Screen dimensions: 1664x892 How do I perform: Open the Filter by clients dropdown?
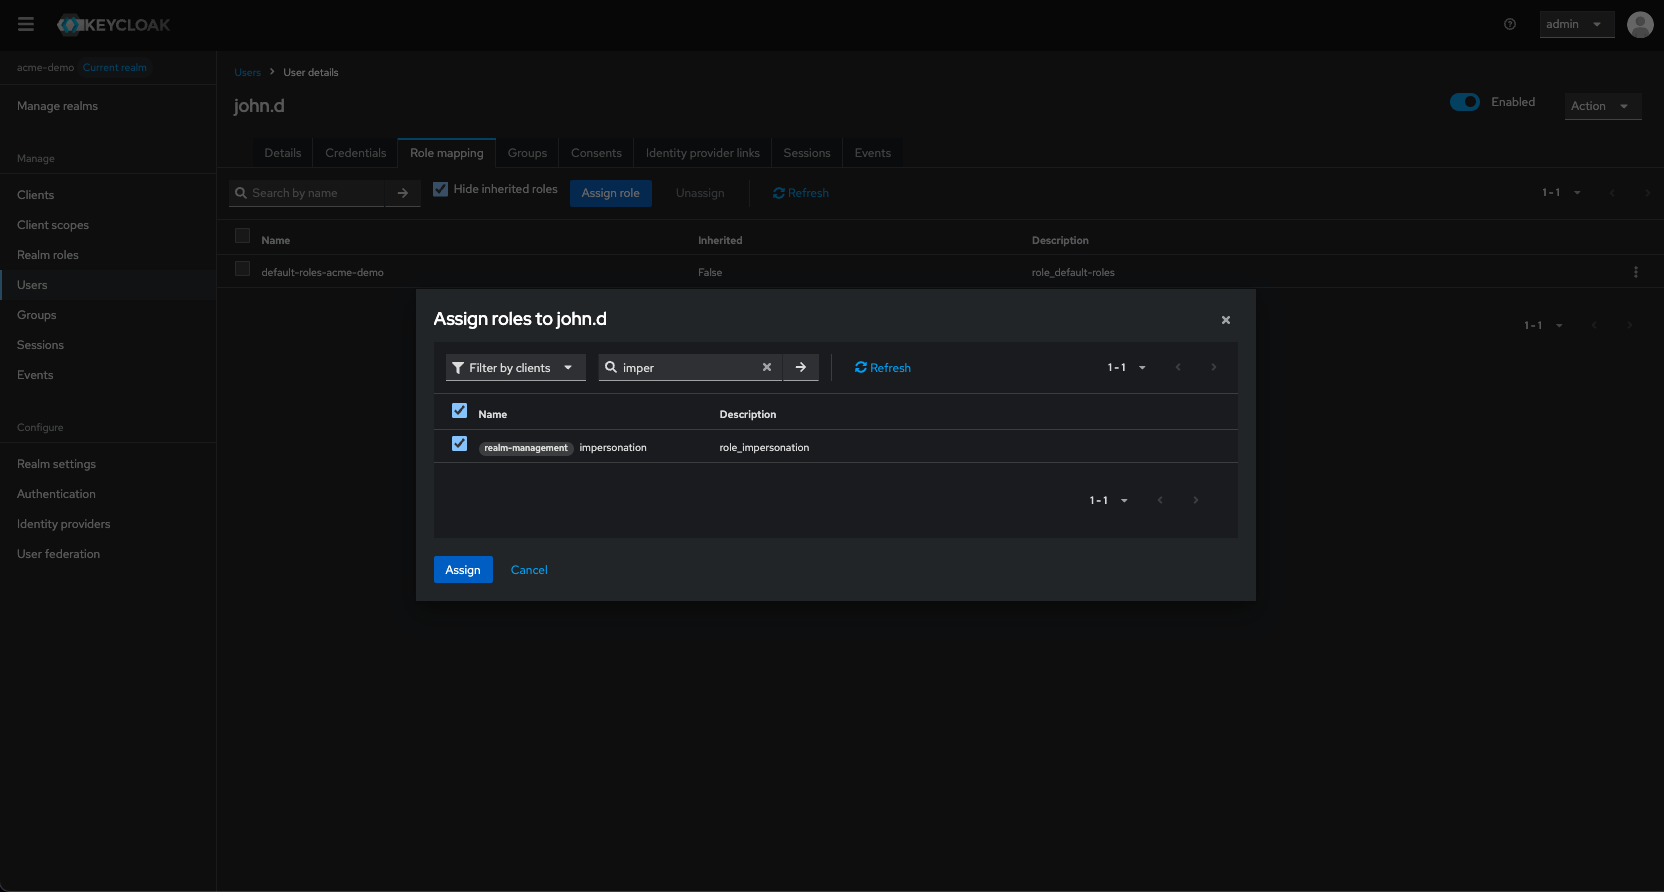pos(516,368)
